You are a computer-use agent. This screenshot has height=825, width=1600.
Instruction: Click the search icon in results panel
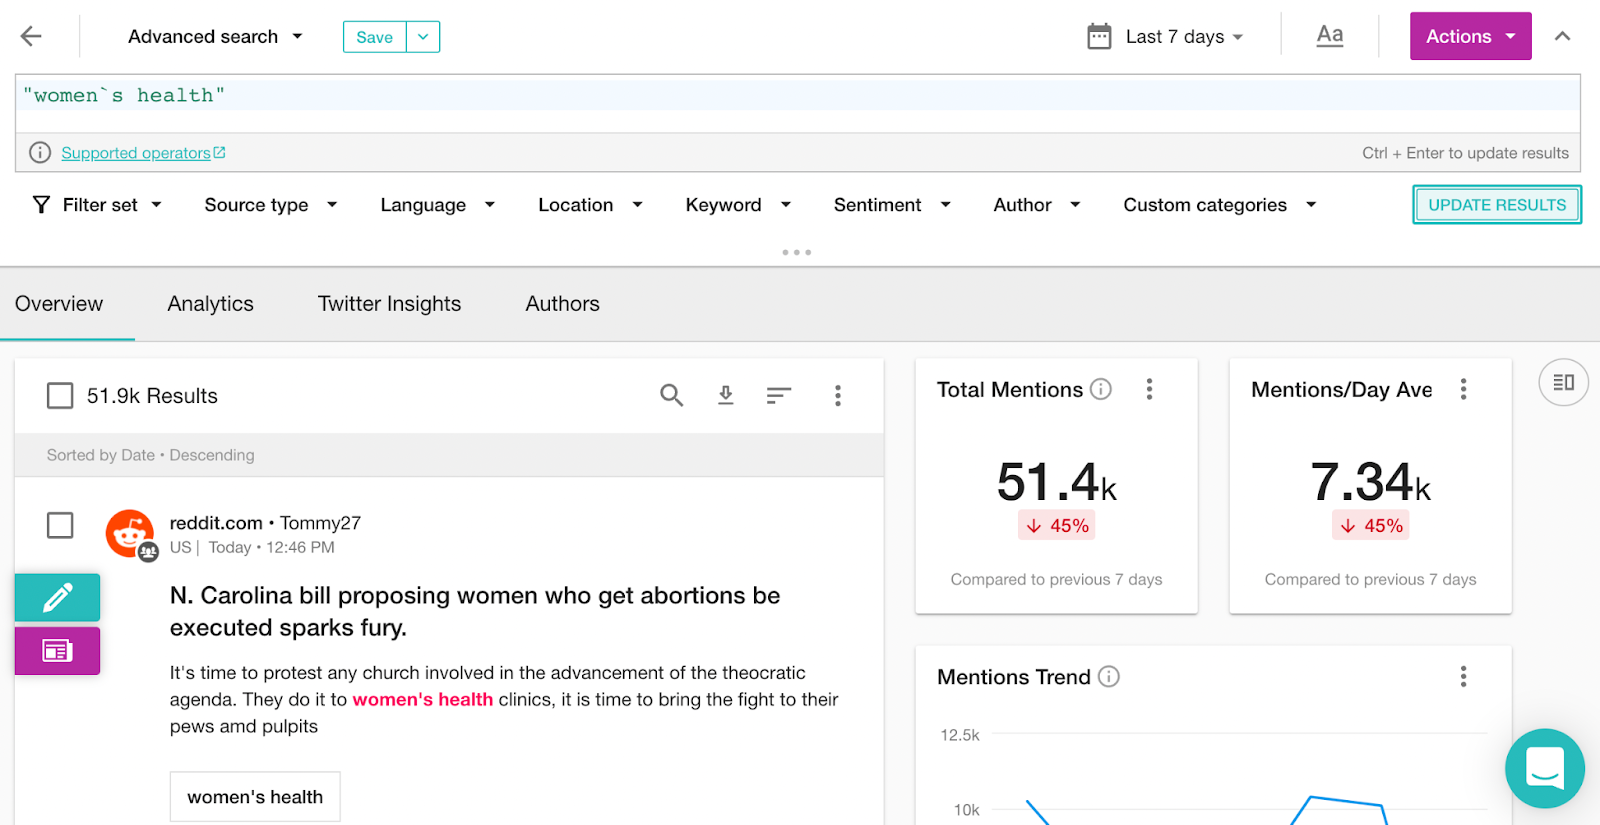672,396
